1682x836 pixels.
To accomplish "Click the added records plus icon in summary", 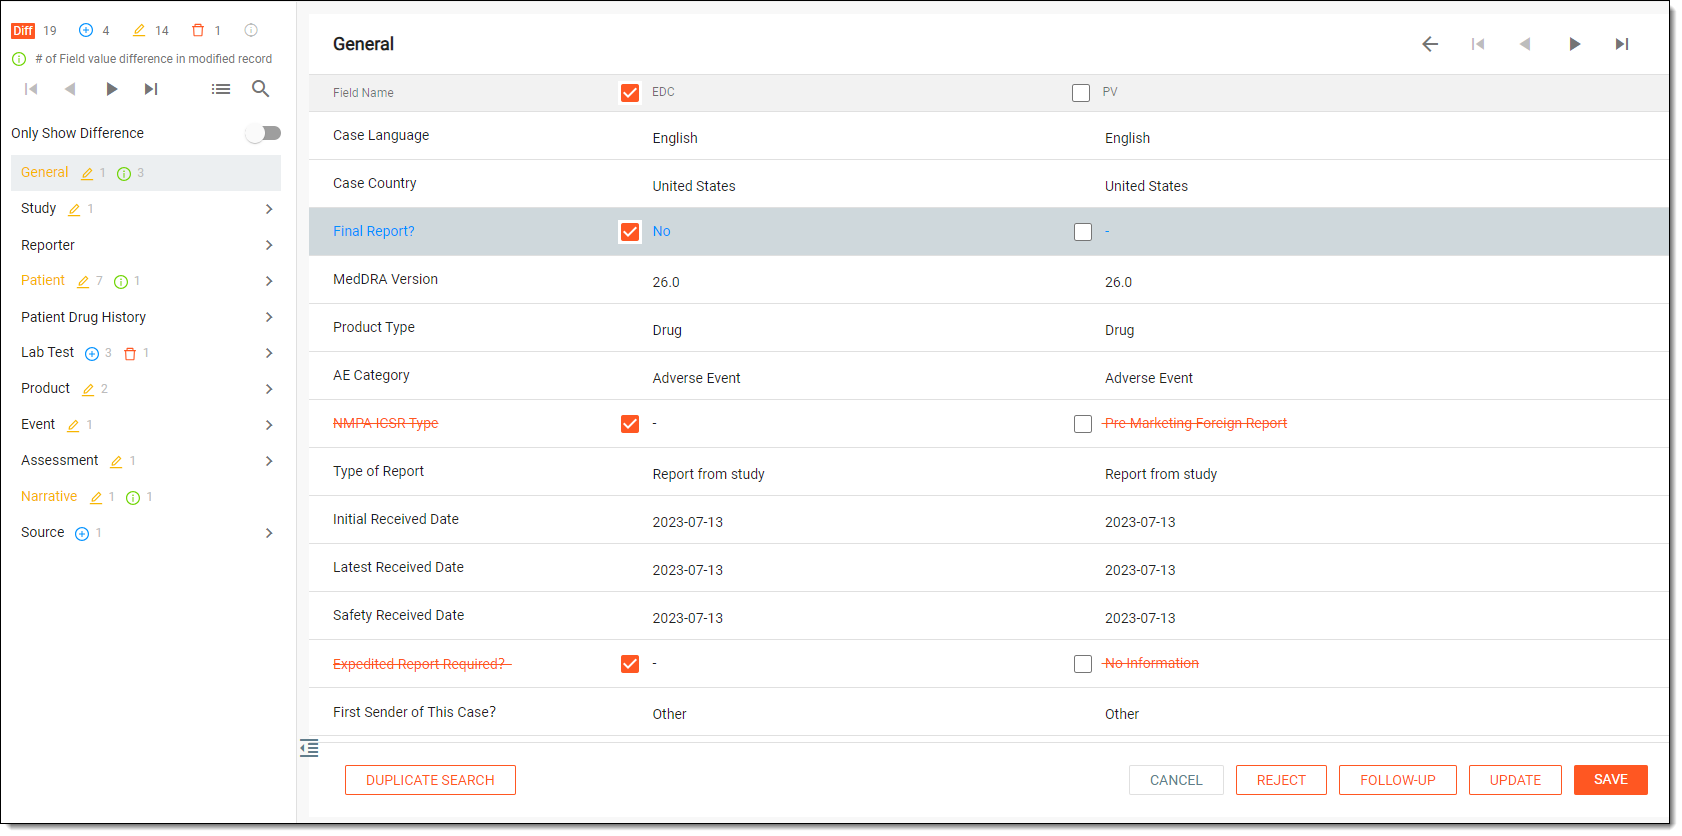I will click(86, 30).
